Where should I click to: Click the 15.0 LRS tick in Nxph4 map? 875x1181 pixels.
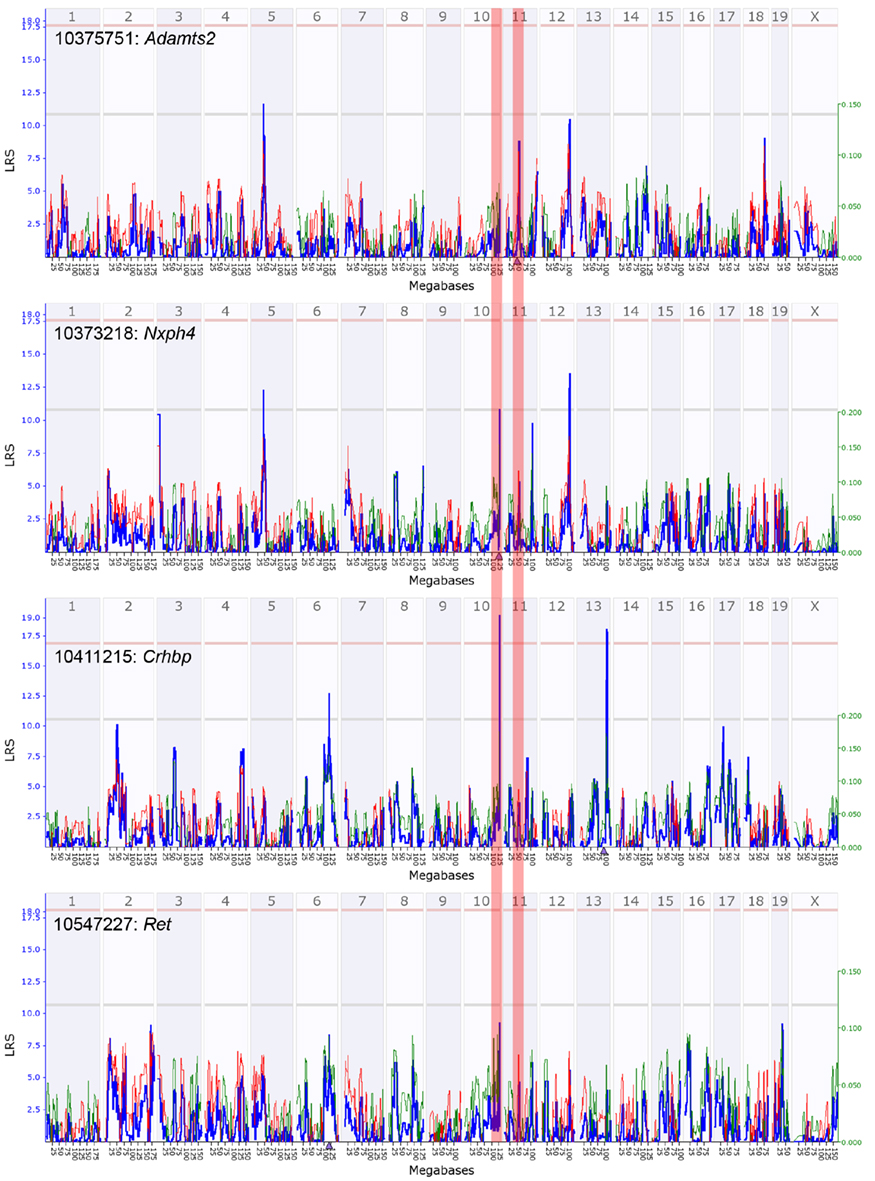point(32,354)
